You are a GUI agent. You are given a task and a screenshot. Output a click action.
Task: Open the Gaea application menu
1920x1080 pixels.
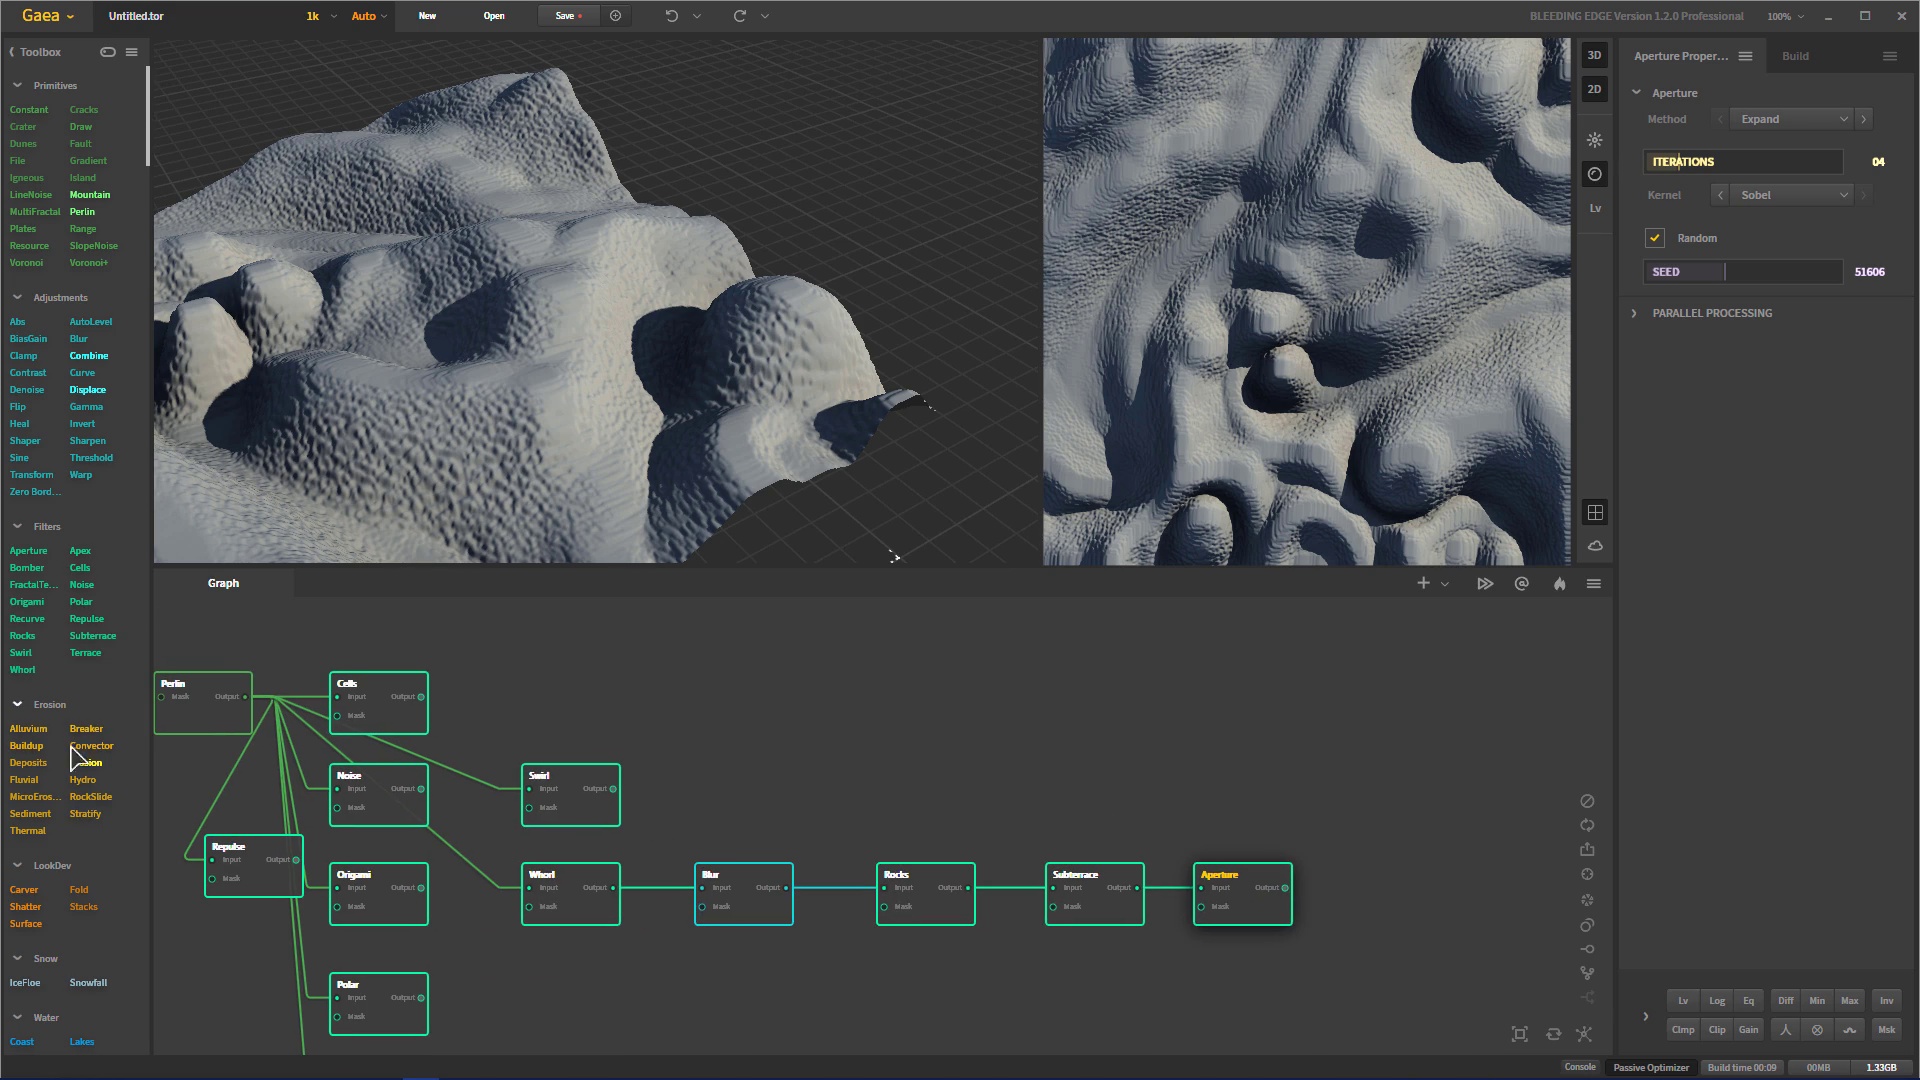click(x=48, y=16)
